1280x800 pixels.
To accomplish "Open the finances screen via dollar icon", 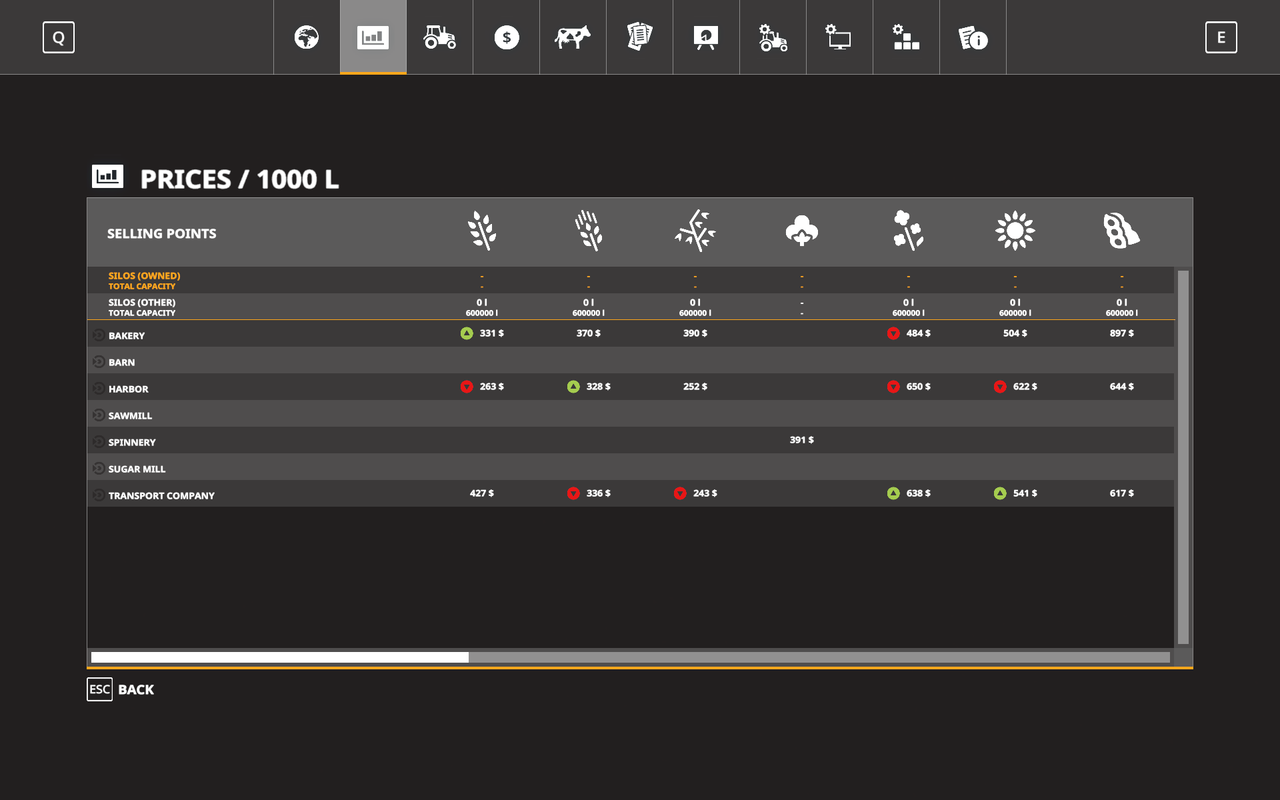I will (506, 37).
